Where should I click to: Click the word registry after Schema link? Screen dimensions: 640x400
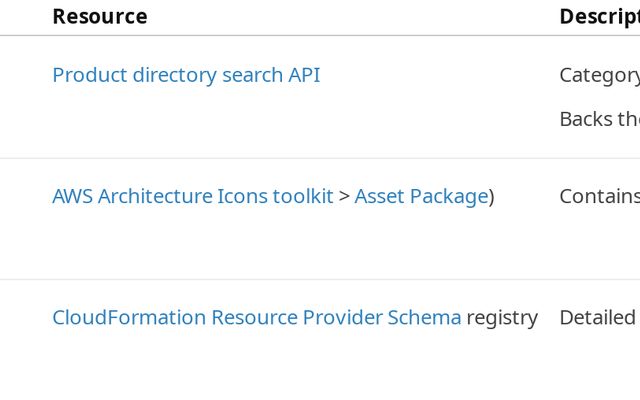click(502, 318)
